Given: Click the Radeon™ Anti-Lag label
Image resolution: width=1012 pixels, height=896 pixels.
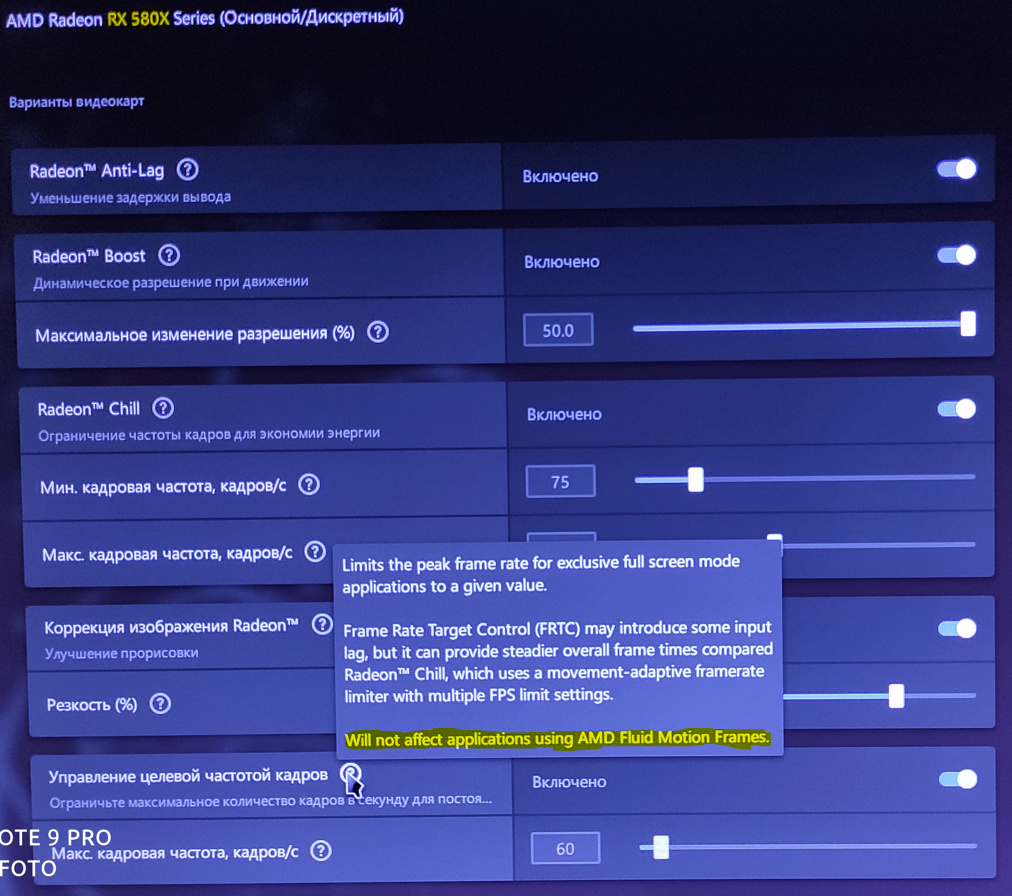Looking at the screenshot, I should [96, 171].
